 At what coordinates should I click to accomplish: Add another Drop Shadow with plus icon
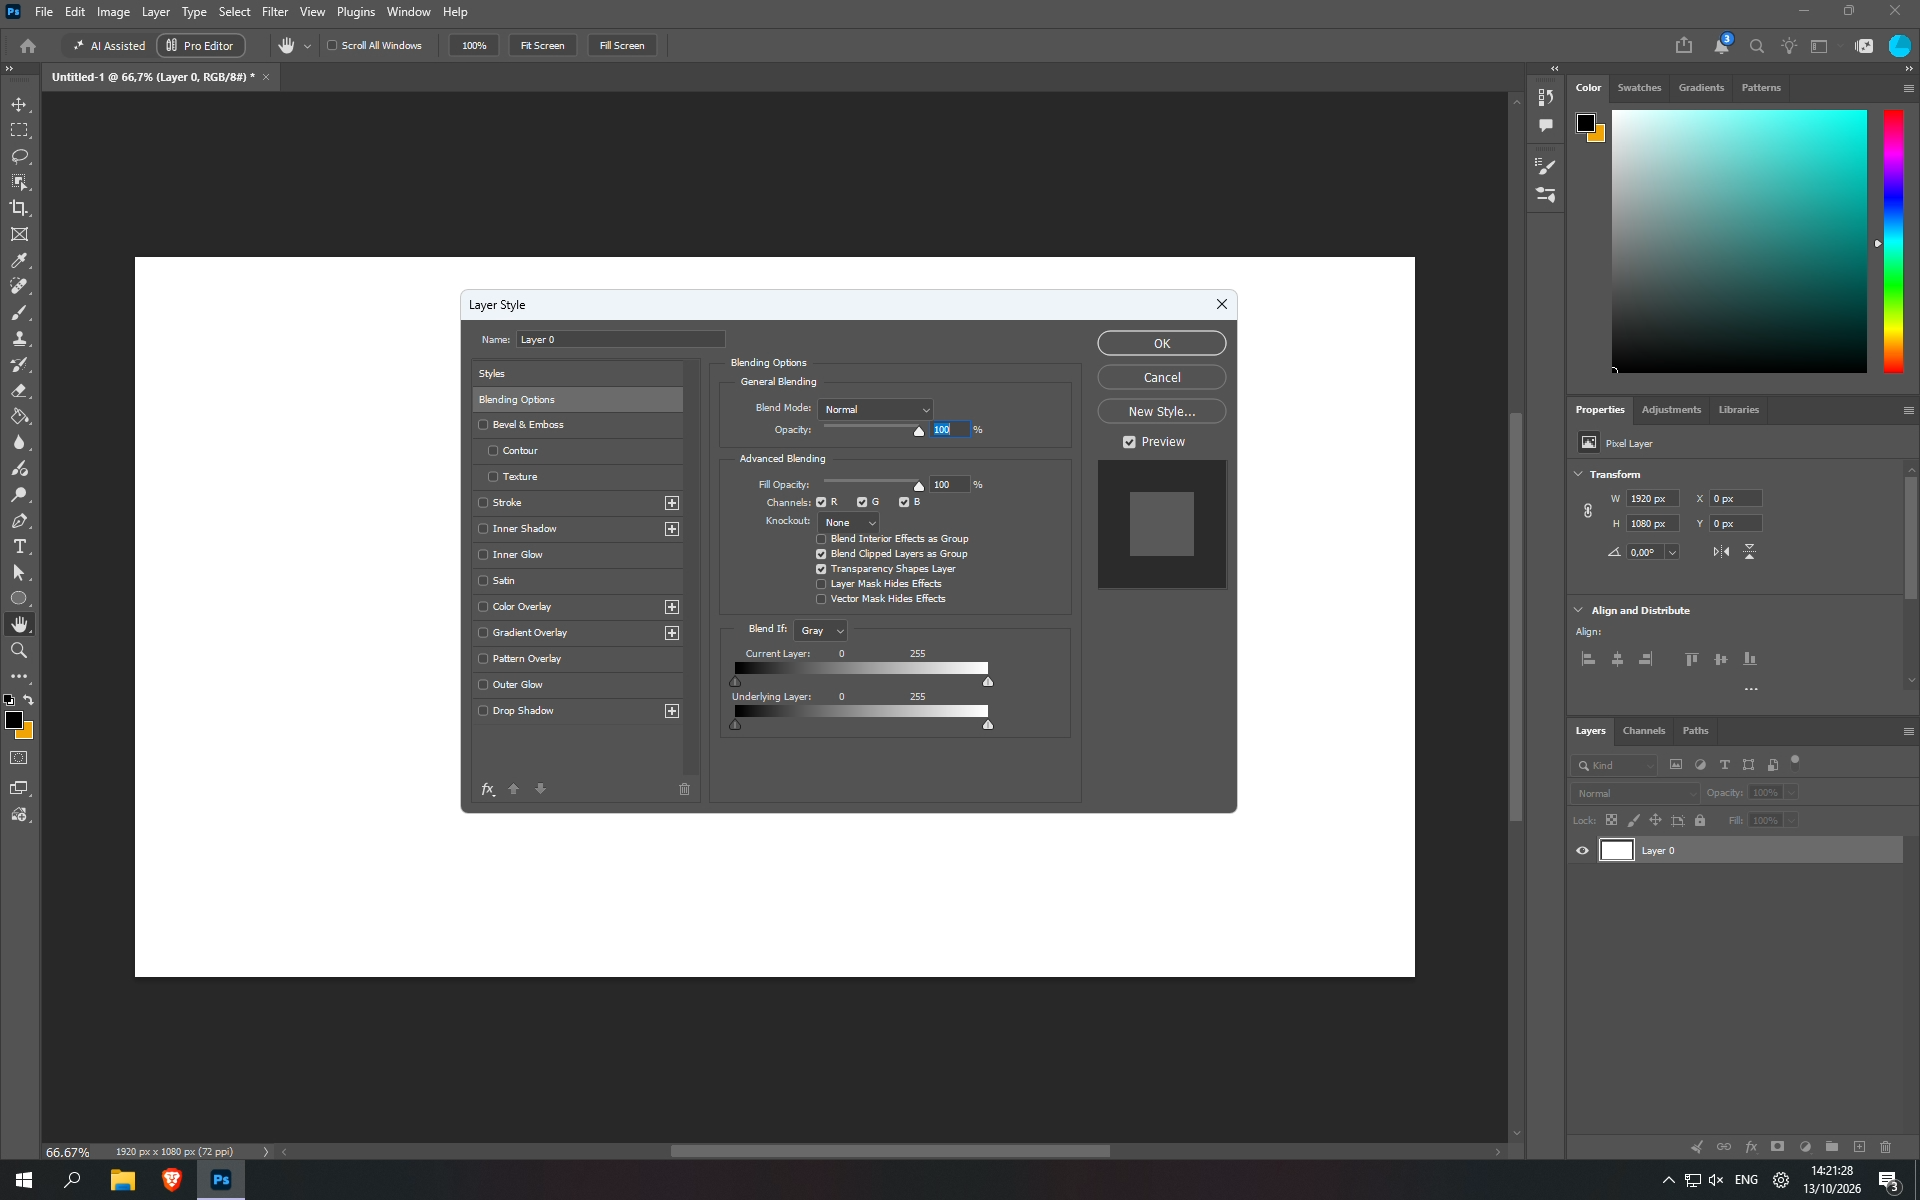(672, 711)
